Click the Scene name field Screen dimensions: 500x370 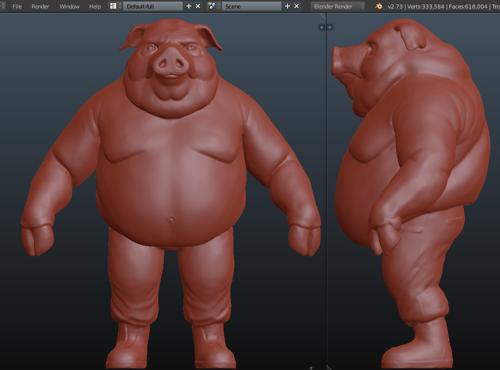pos(252,6)
